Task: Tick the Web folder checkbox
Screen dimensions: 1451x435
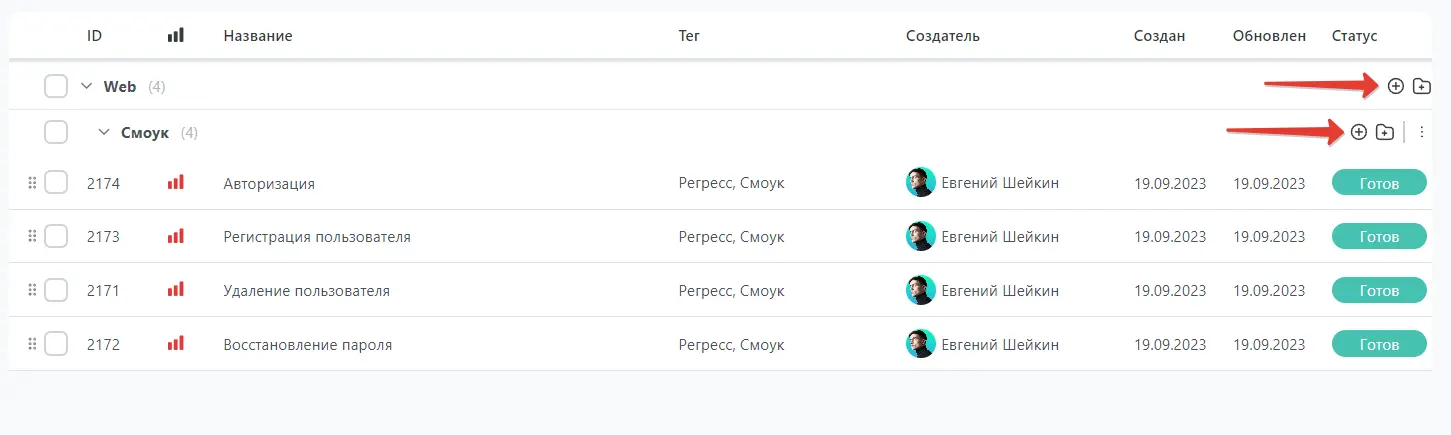Action: [56, 87]
